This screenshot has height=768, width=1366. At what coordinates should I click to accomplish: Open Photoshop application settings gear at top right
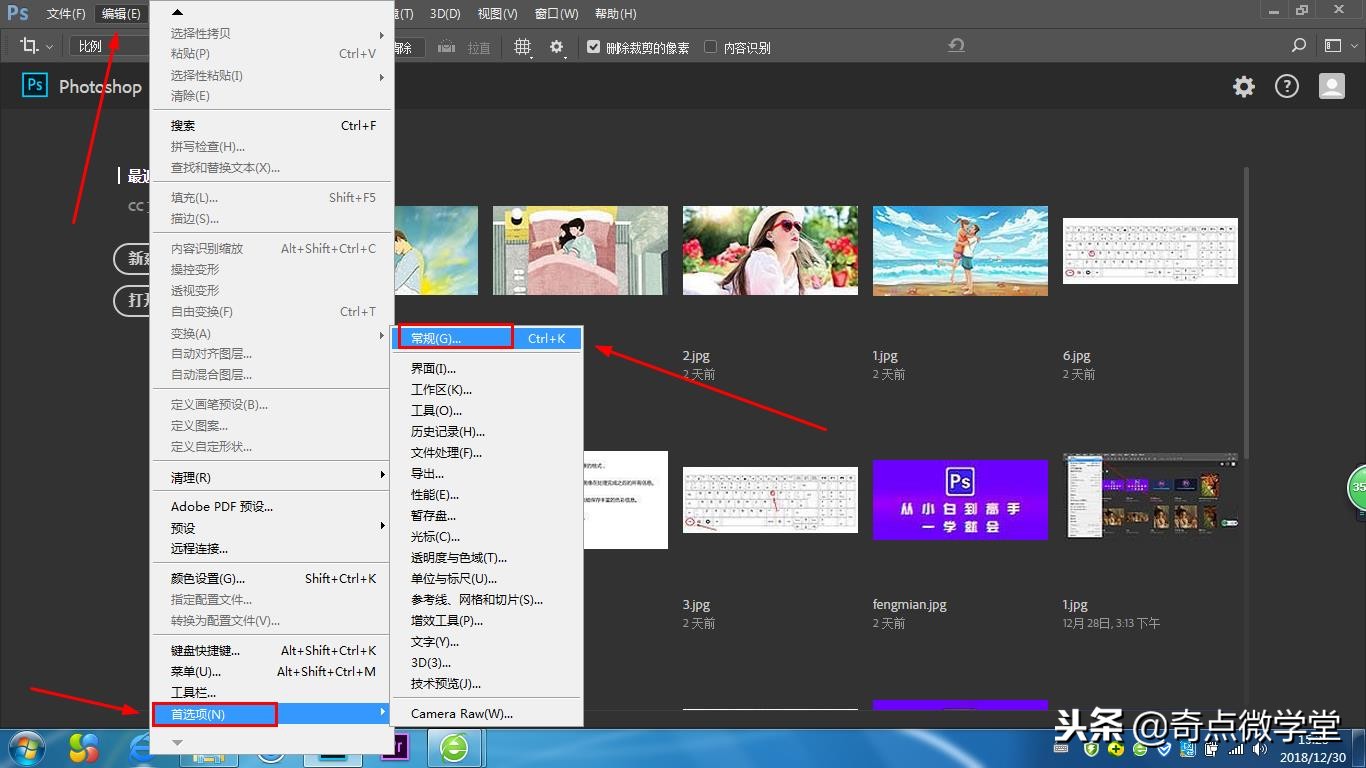pos(1243,86)
